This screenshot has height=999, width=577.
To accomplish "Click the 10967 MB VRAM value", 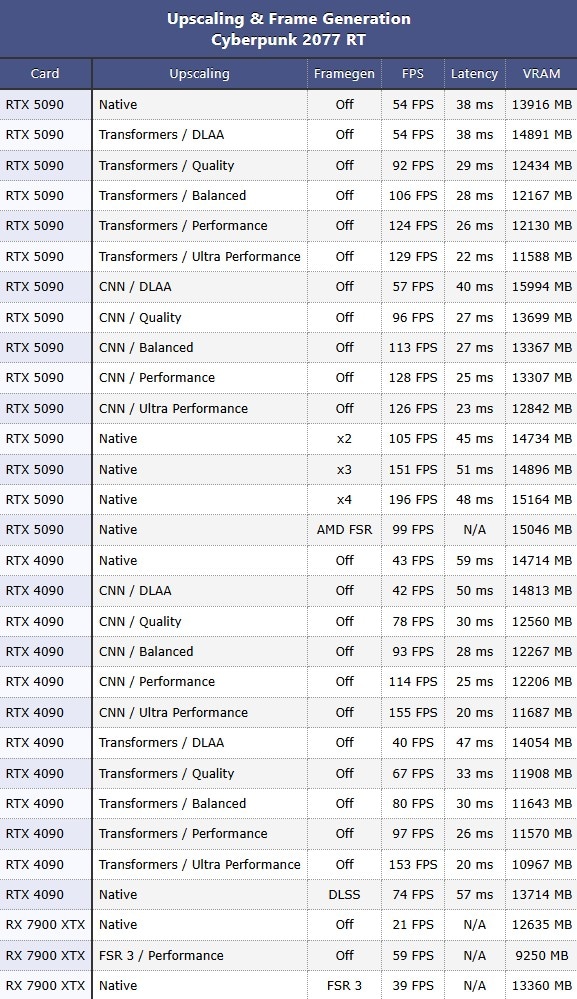I will coord(541,865).
